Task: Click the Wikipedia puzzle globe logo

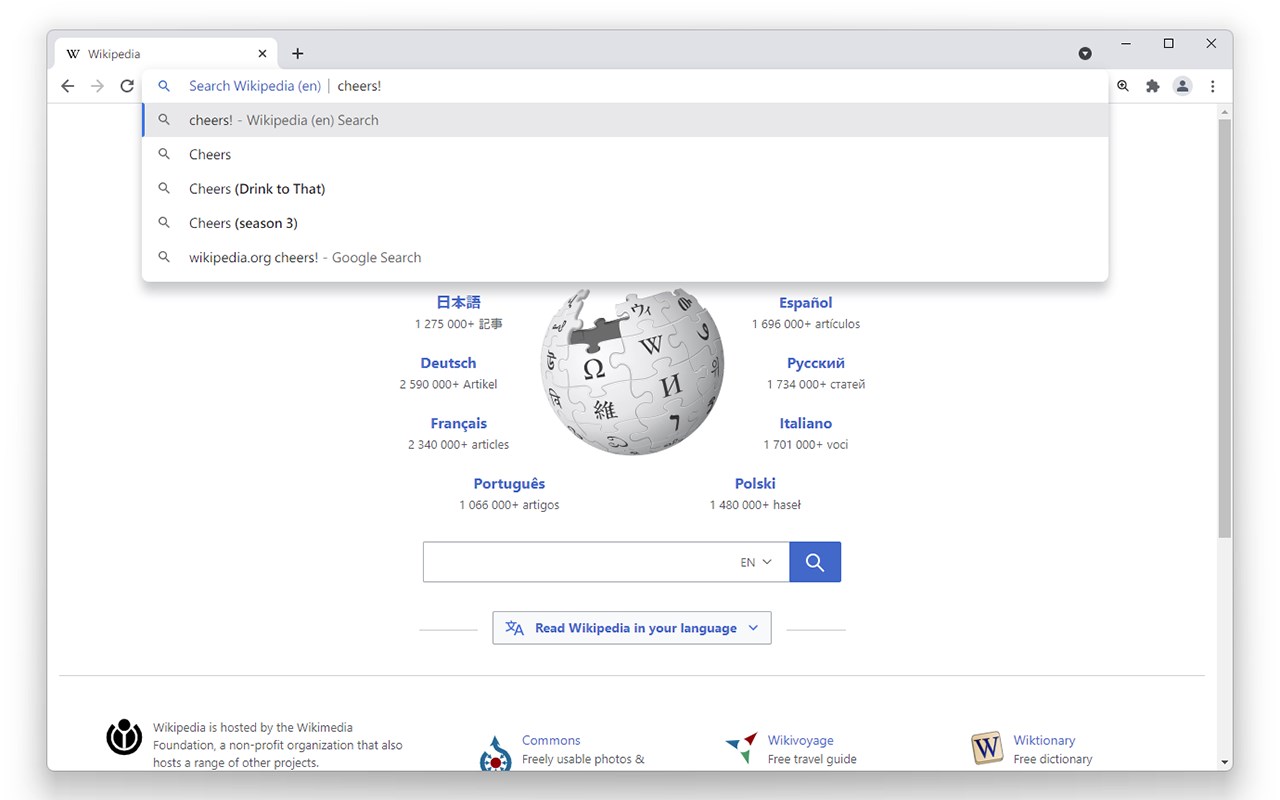Action: click(632, 371)
